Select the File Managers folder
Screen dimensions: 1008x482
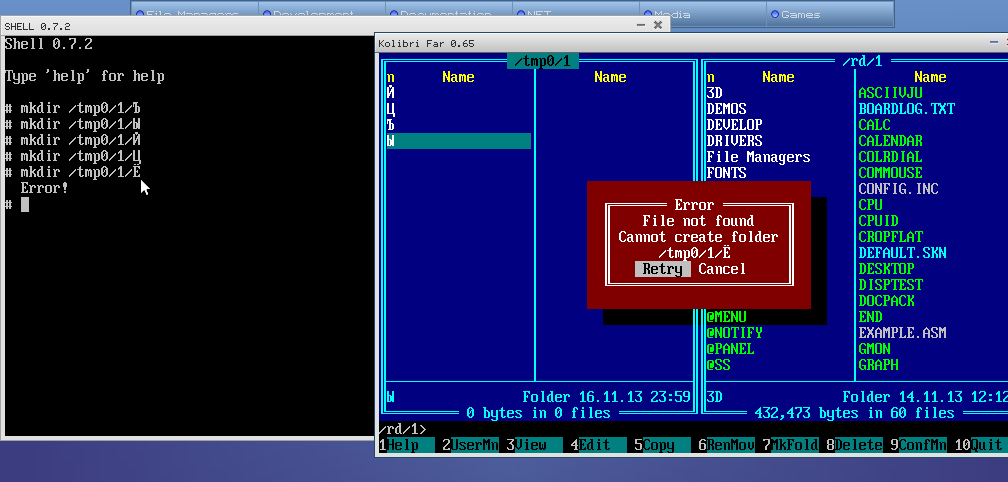(758, 157)
